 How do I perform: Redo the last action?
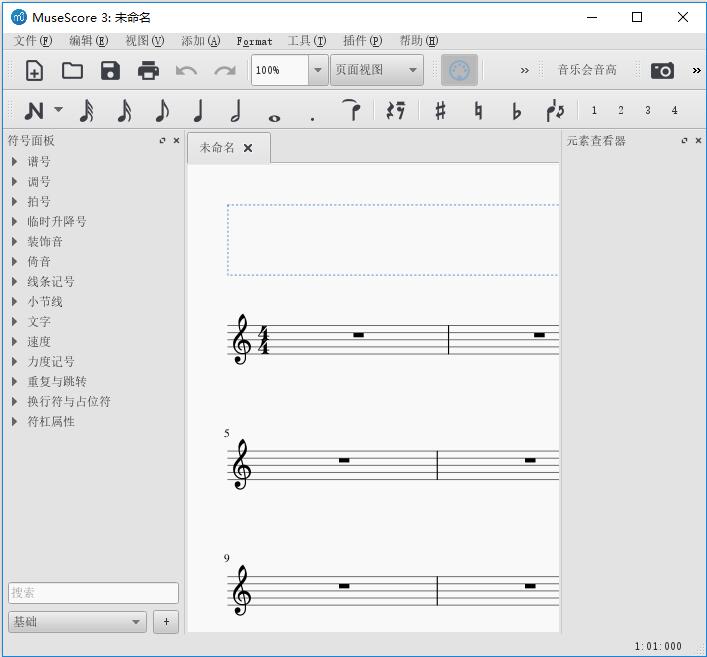(x=225, y=70)
